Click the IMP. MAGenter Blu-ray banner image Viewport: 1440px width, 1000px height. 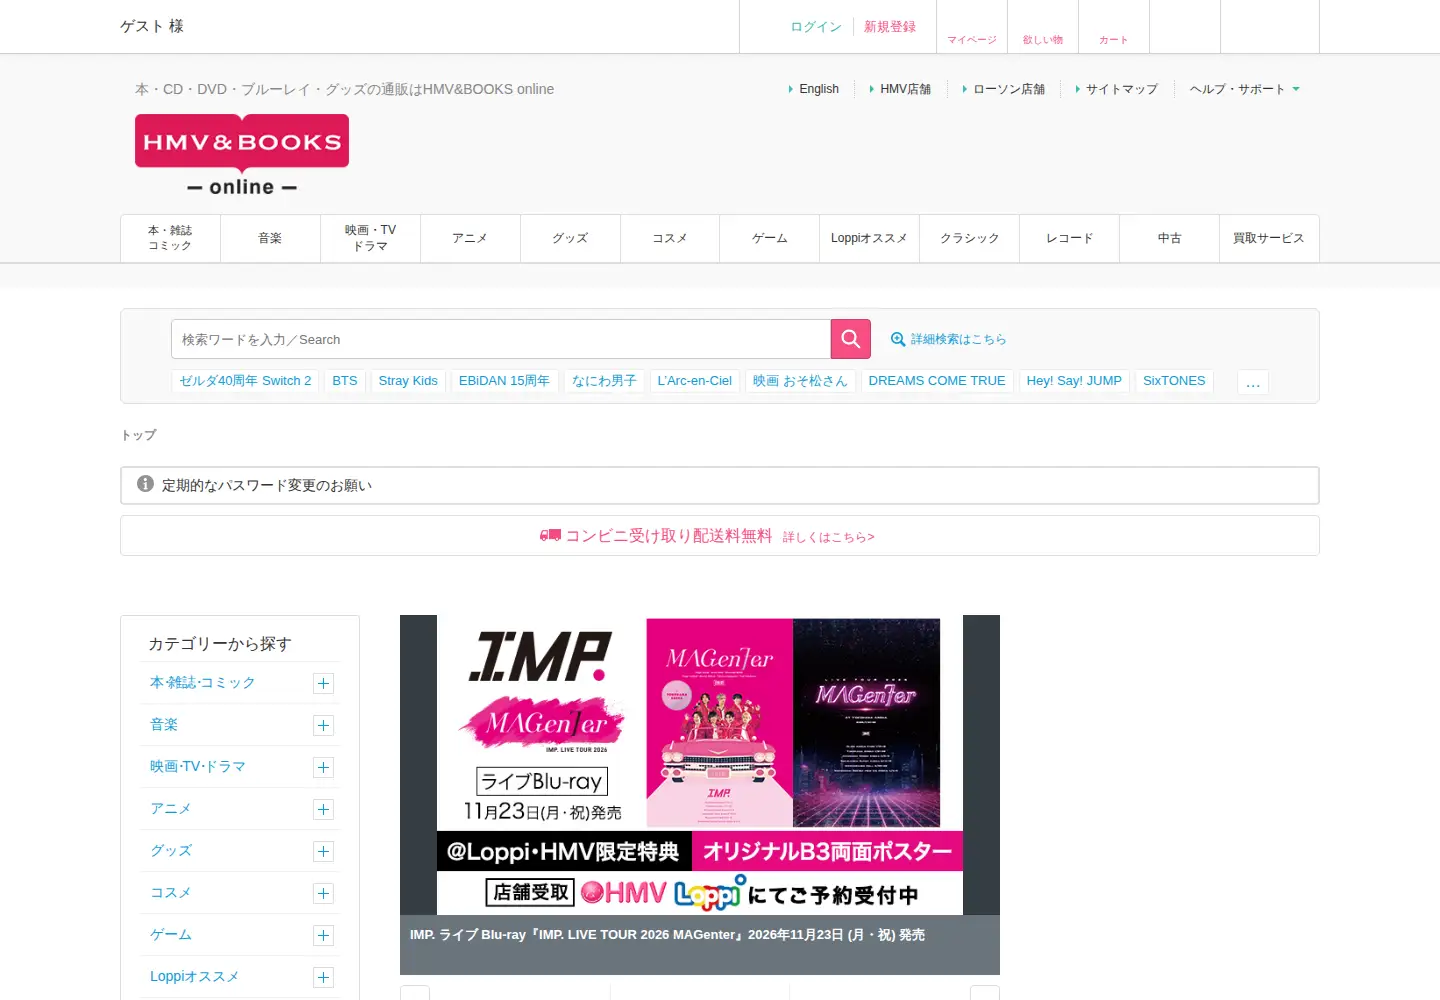pyautogui.click(x=700, y=765)
